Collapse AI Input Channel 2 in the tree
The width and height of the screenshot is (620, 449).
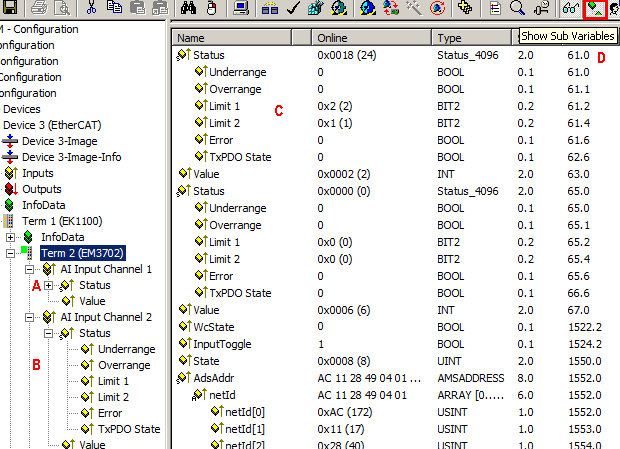[29, 317]
